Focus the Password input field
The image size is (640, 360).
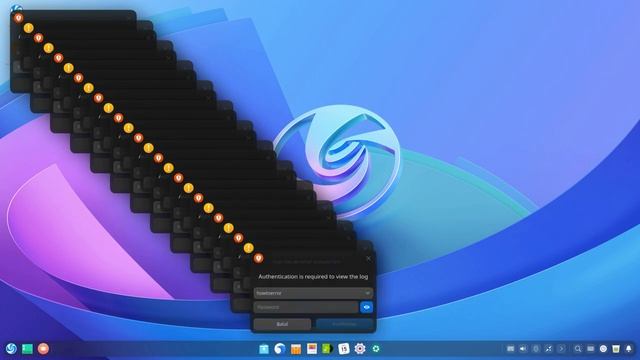[306, 307]
